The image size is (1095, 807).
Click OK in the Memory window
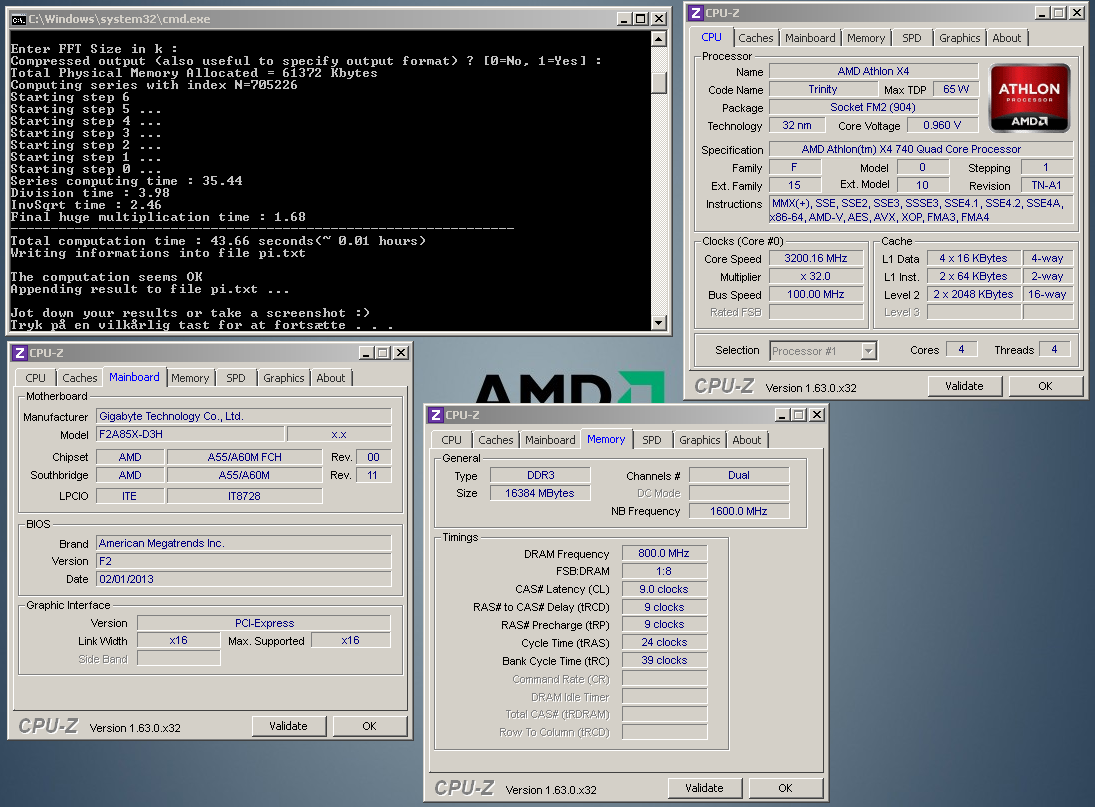point(785,788)
